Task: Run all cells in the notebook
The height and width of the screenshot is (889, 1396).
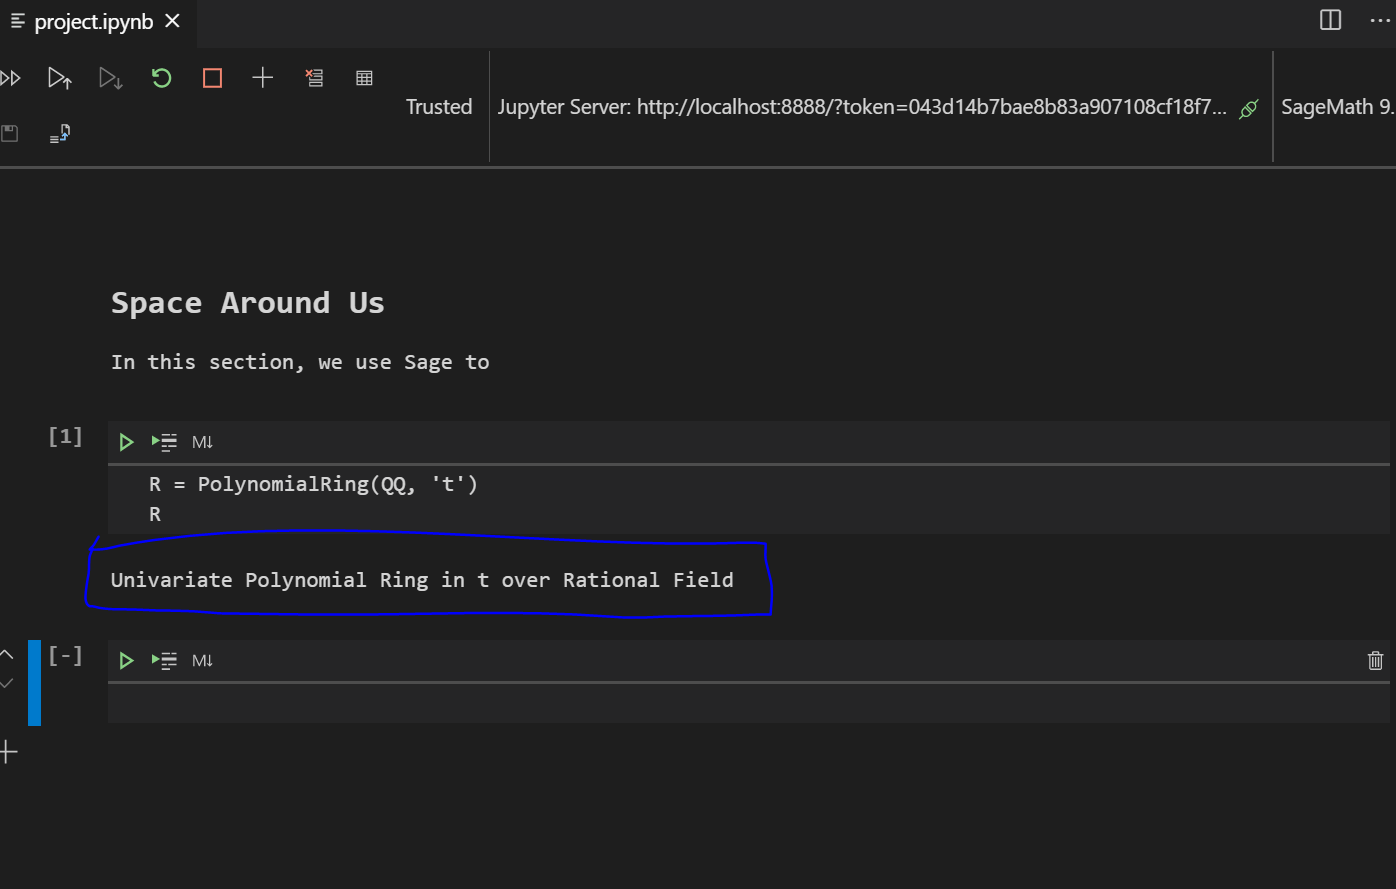Action: [x=10, y=77]
